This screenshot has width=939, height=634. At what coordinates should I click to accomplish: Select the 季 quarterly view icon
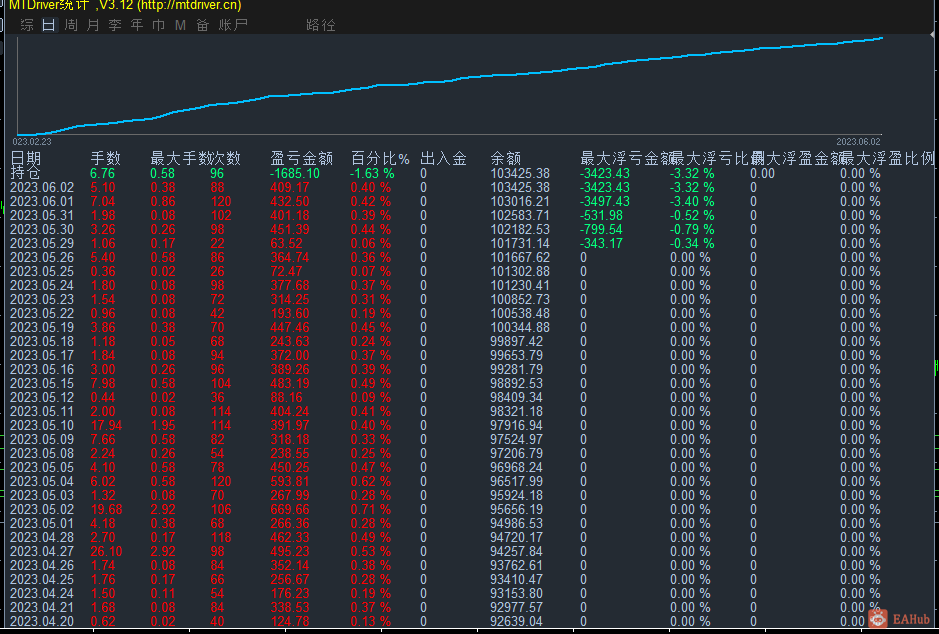[112, 27]
